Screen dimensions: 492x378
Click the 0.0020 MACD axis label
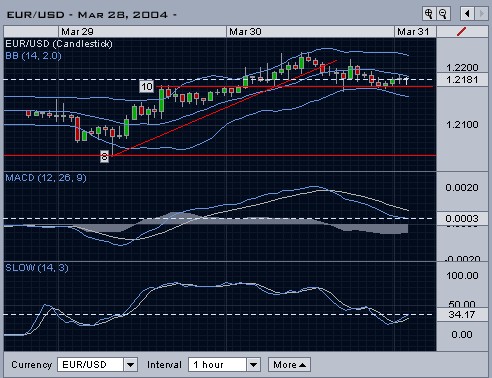(x=462, y=188)
